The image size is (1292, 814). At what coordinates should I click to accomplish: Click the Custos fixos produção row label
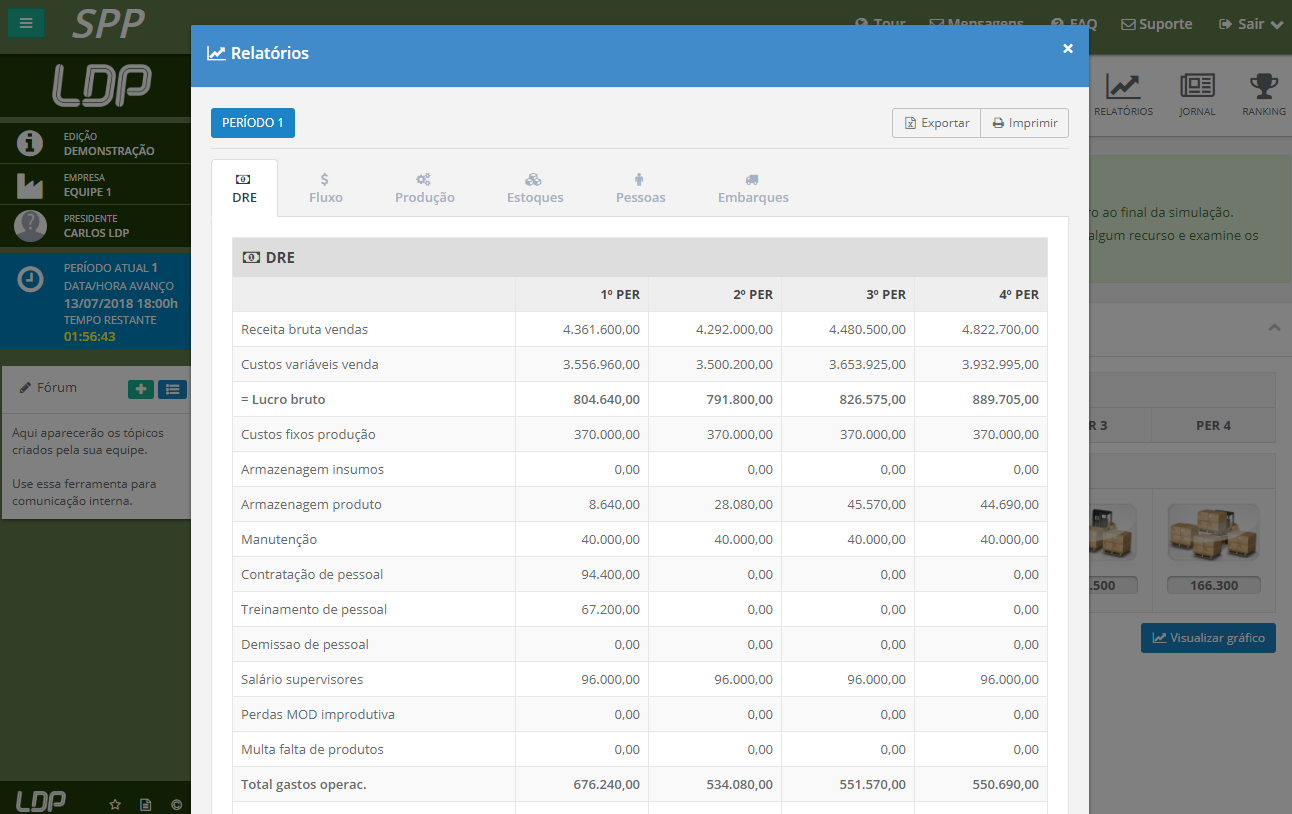308,434
